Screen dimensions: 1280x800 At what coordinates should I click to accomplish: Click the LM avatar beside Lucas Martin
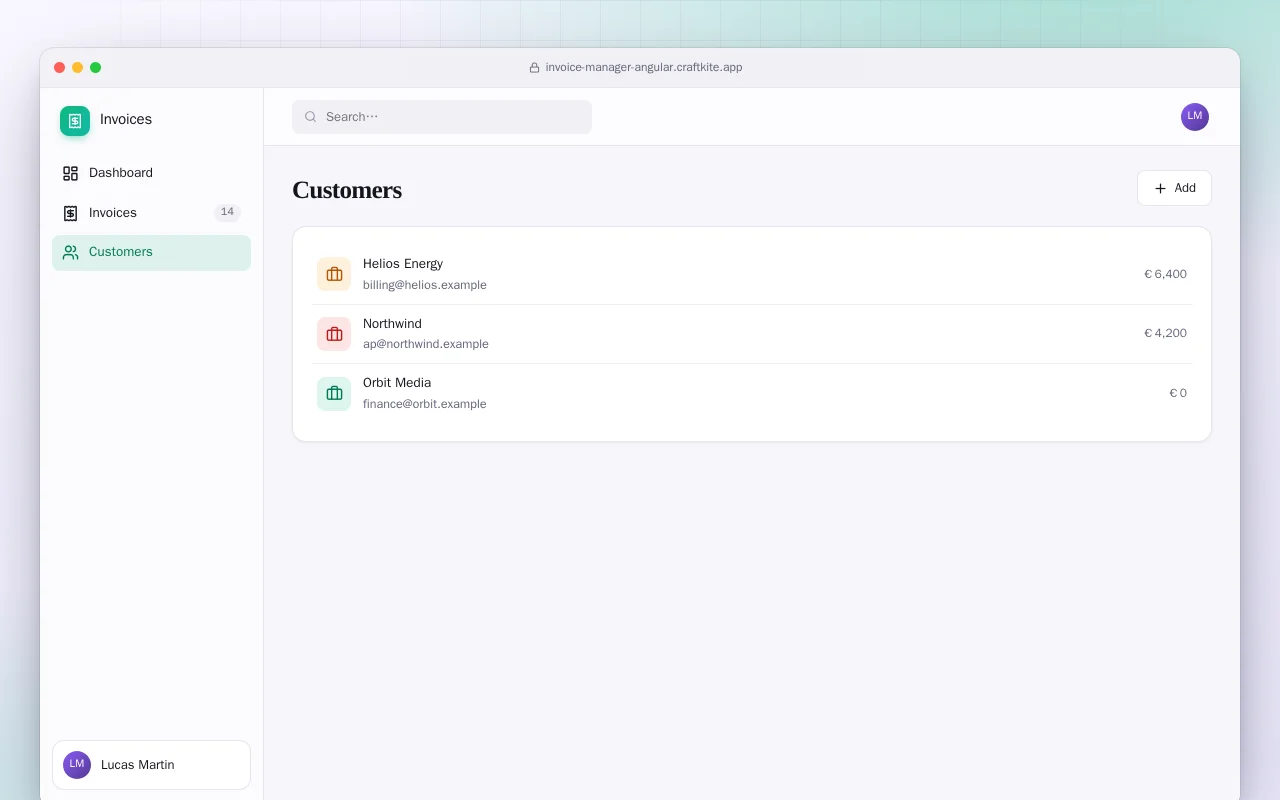(x=77, y=765)
